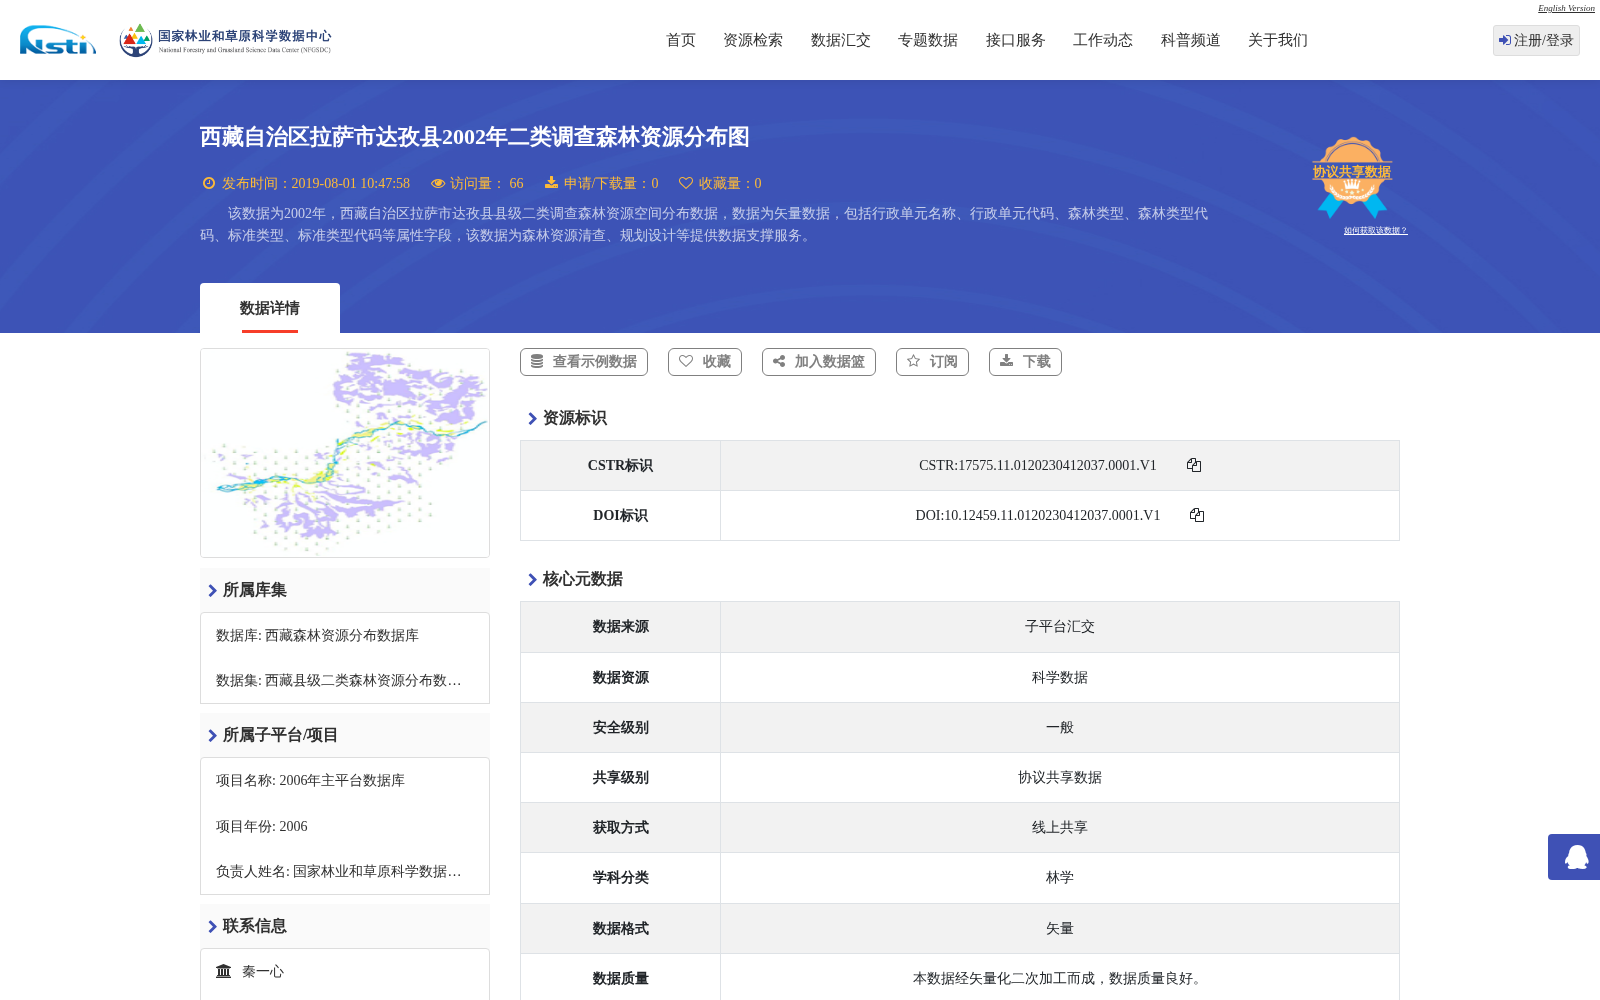Switch to the 数据详情 tab
This screenshot has height=1000, width=1600.
(270, 308)
